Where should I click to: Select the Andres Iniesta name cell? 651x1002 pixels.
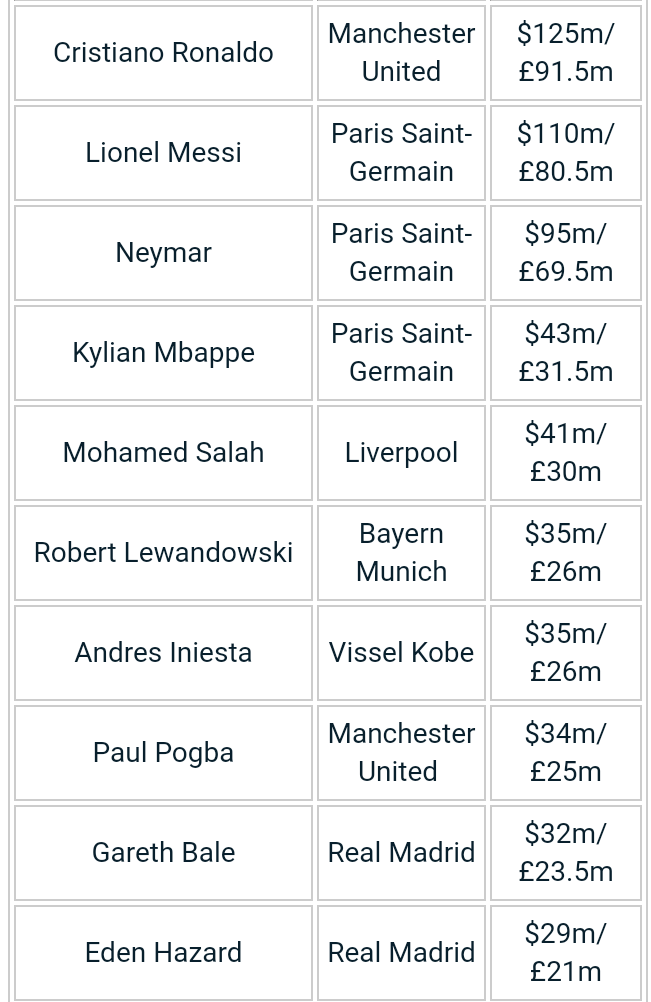(x=164, y=652)
